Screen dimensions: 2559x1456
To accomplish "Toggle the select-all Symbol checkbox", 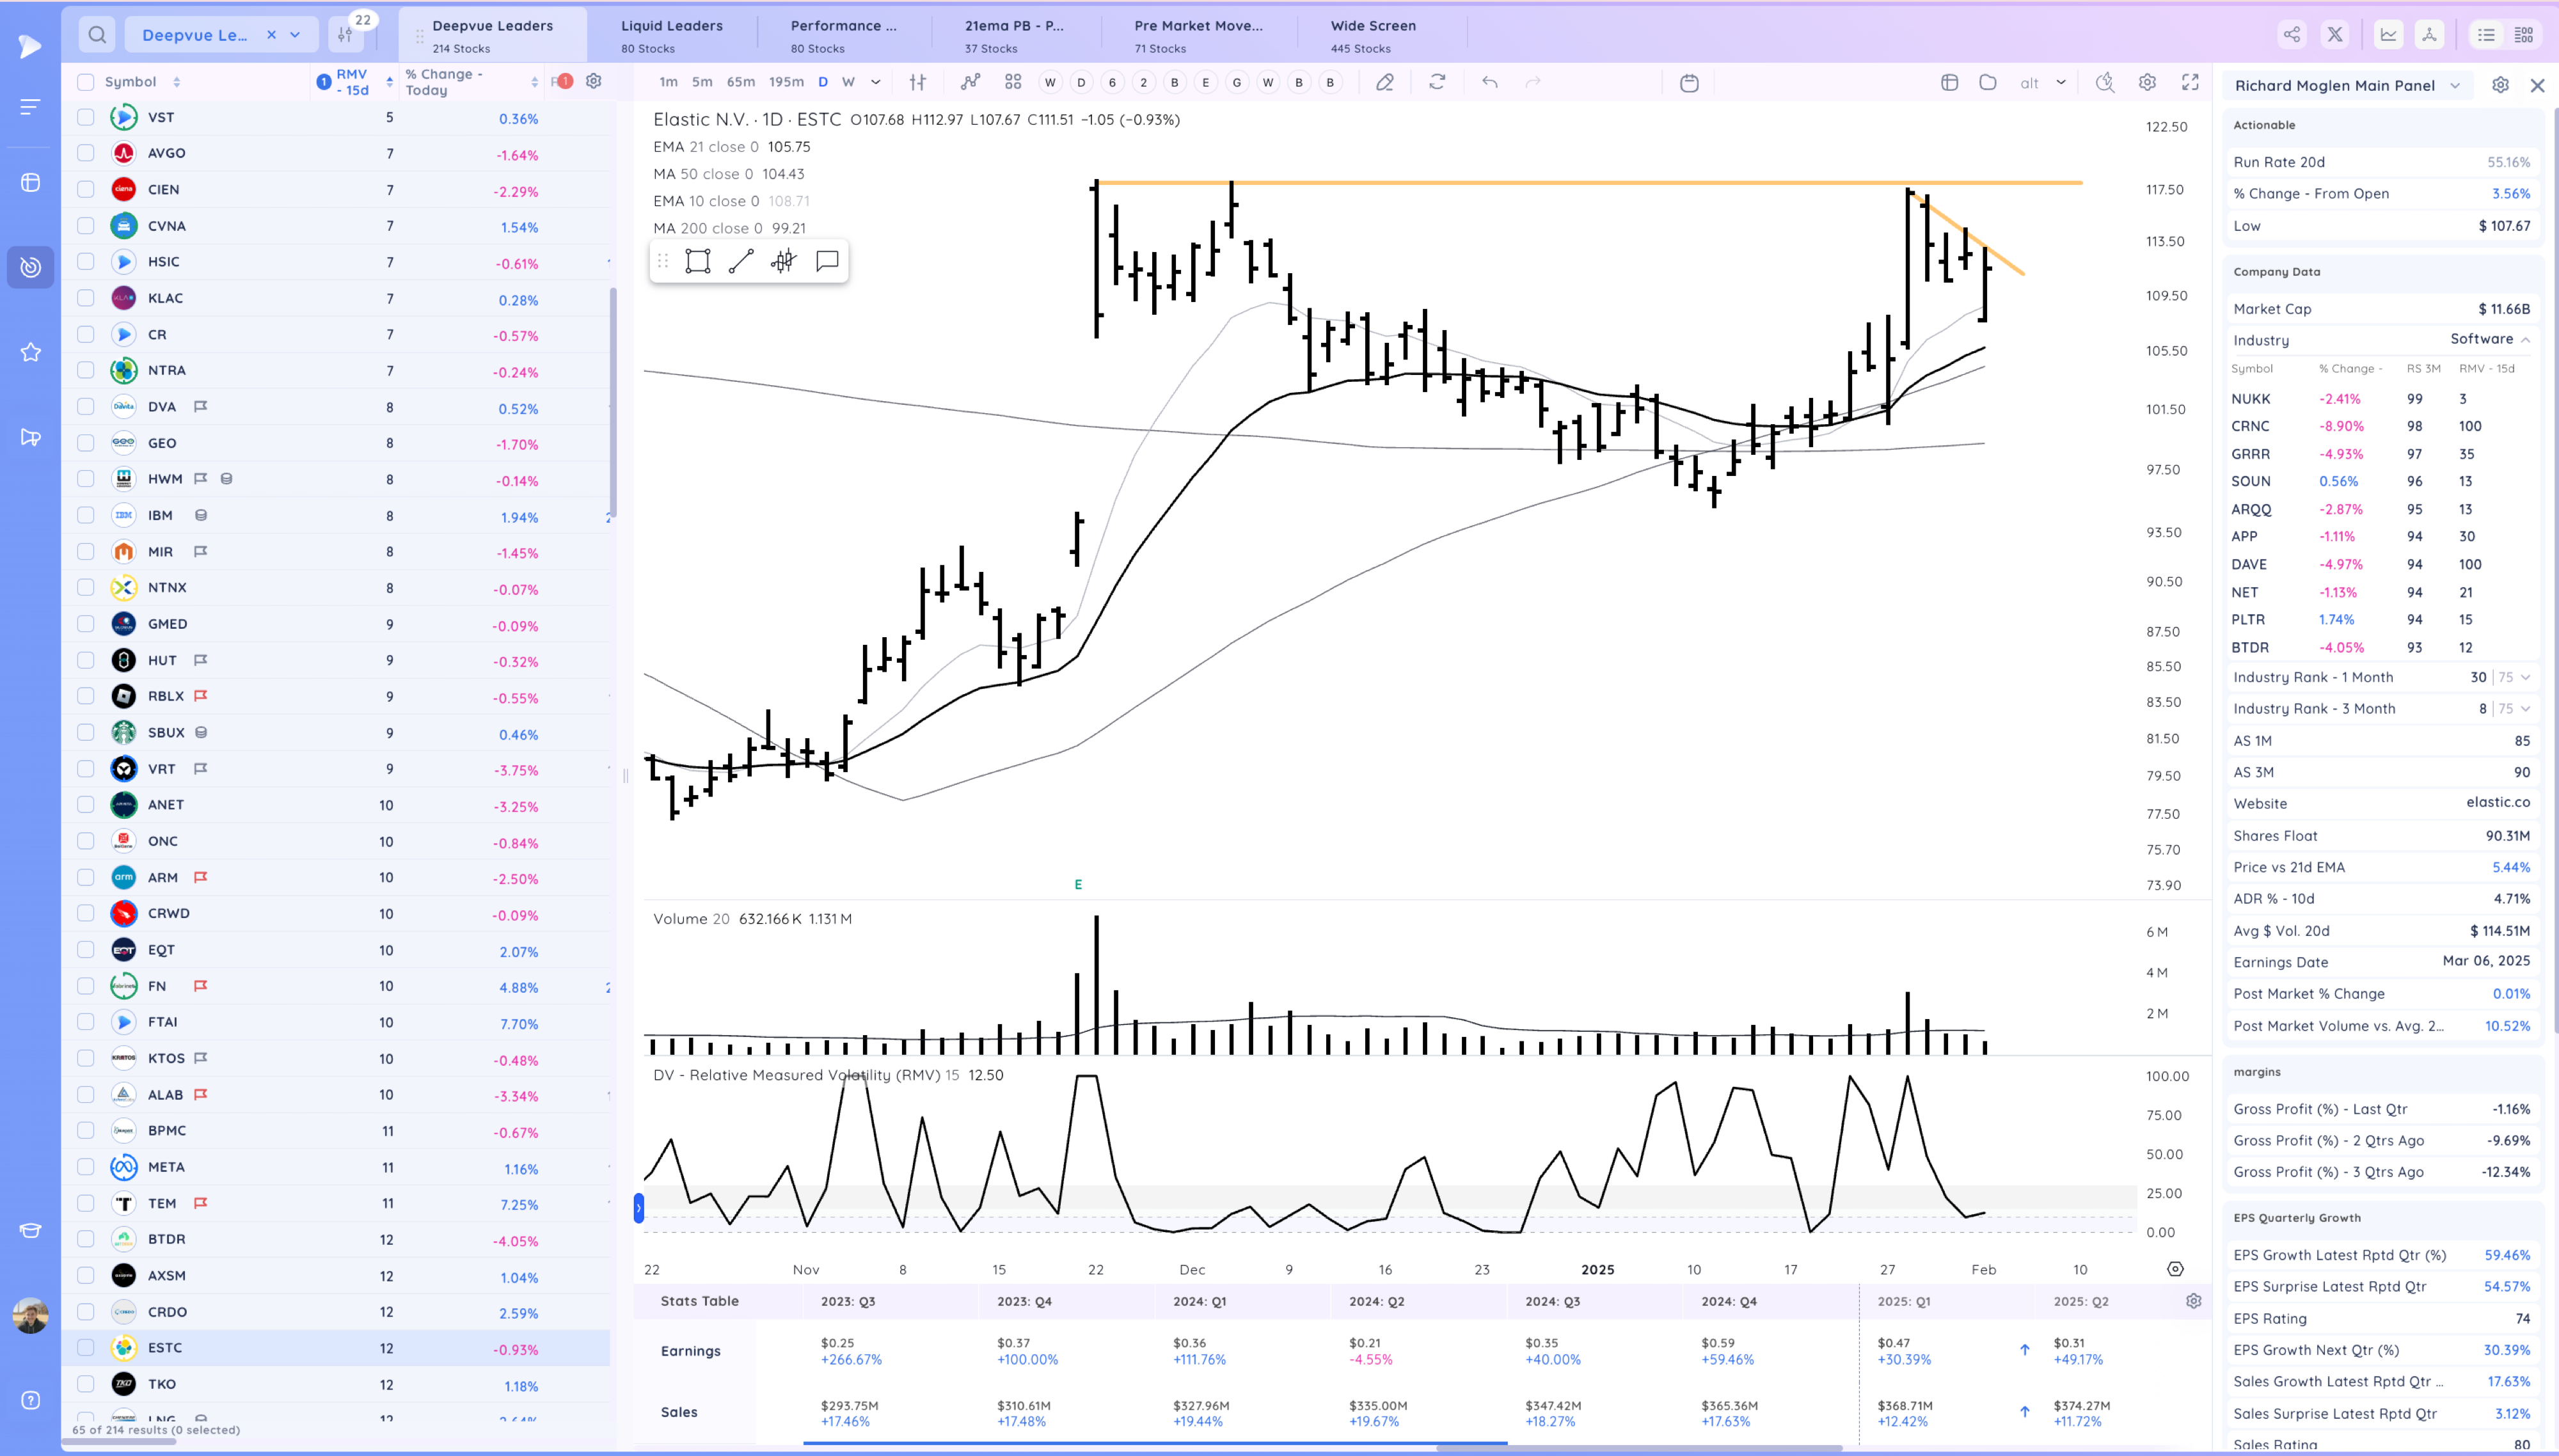I will 86,82.
